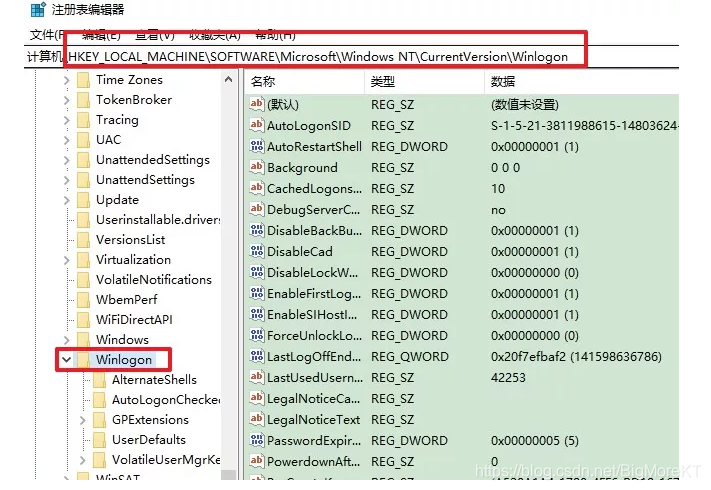
Task: Click the TokenBroker folder icon
Action: click(83, 100)
